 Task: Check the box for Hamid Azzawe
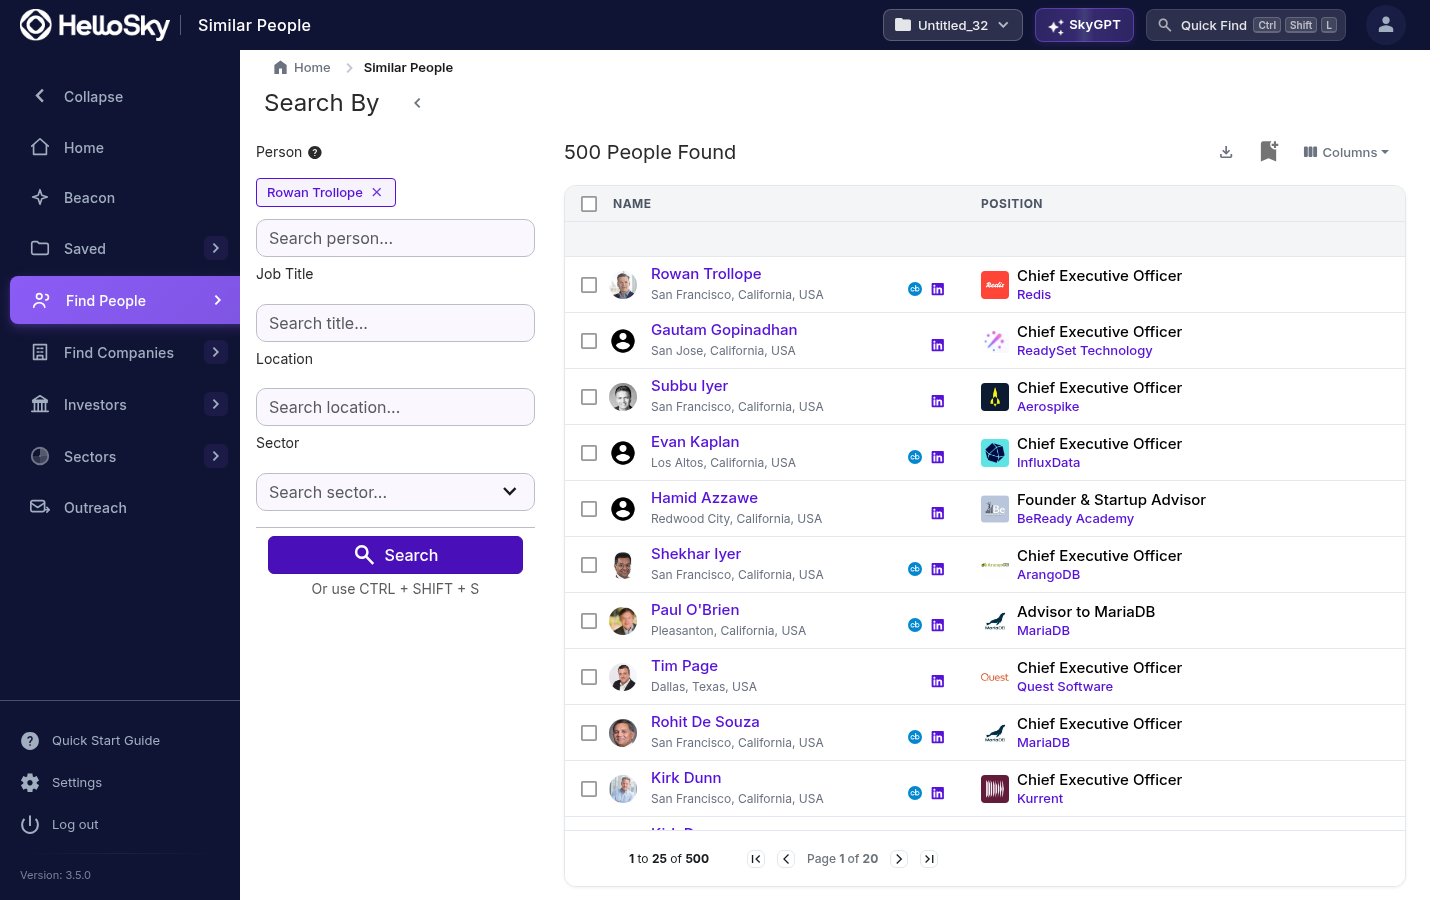click(x=589, y=509)
